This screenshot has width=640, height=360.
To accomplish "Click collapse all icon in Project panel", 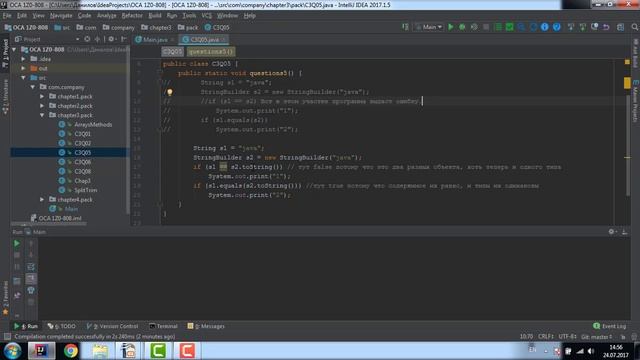I will tap(97, 39).
